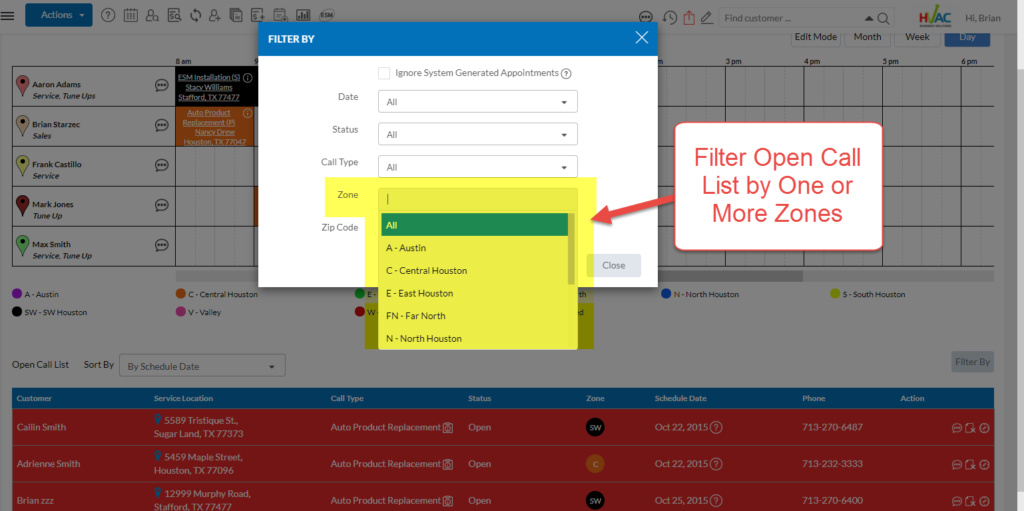Close Filter By dialog with X

(641, 38)
